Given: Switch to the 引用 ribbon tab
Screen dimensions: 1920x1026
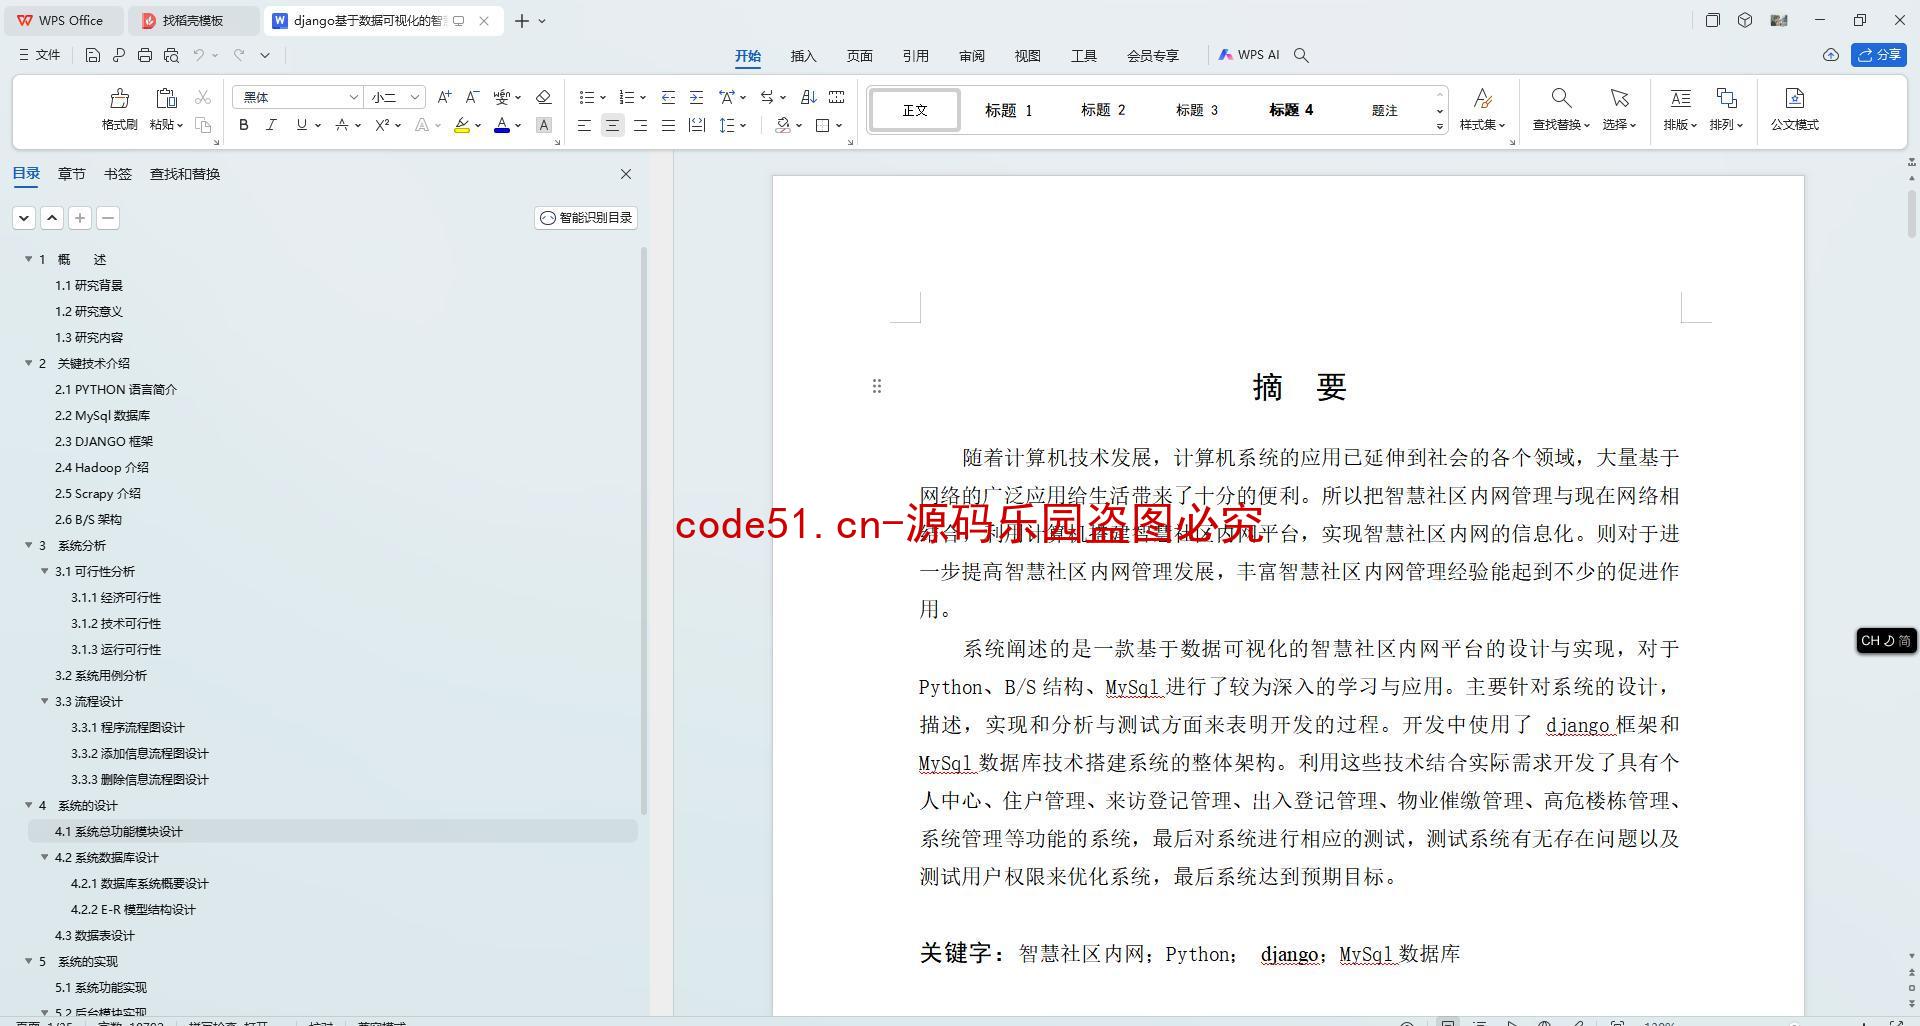Looking at the screenshot, I should click(915, 56).
